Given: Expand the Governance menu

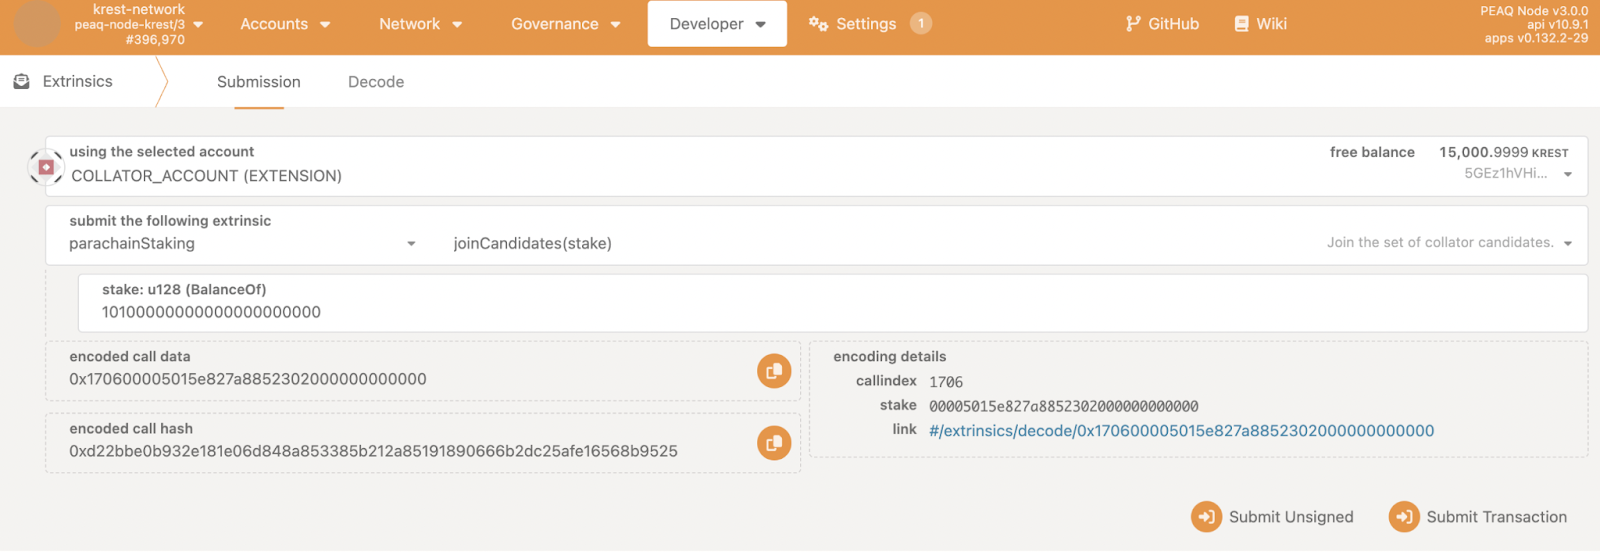Looking at the screenshot, I should pyautogui.click(x=565, y=24).
